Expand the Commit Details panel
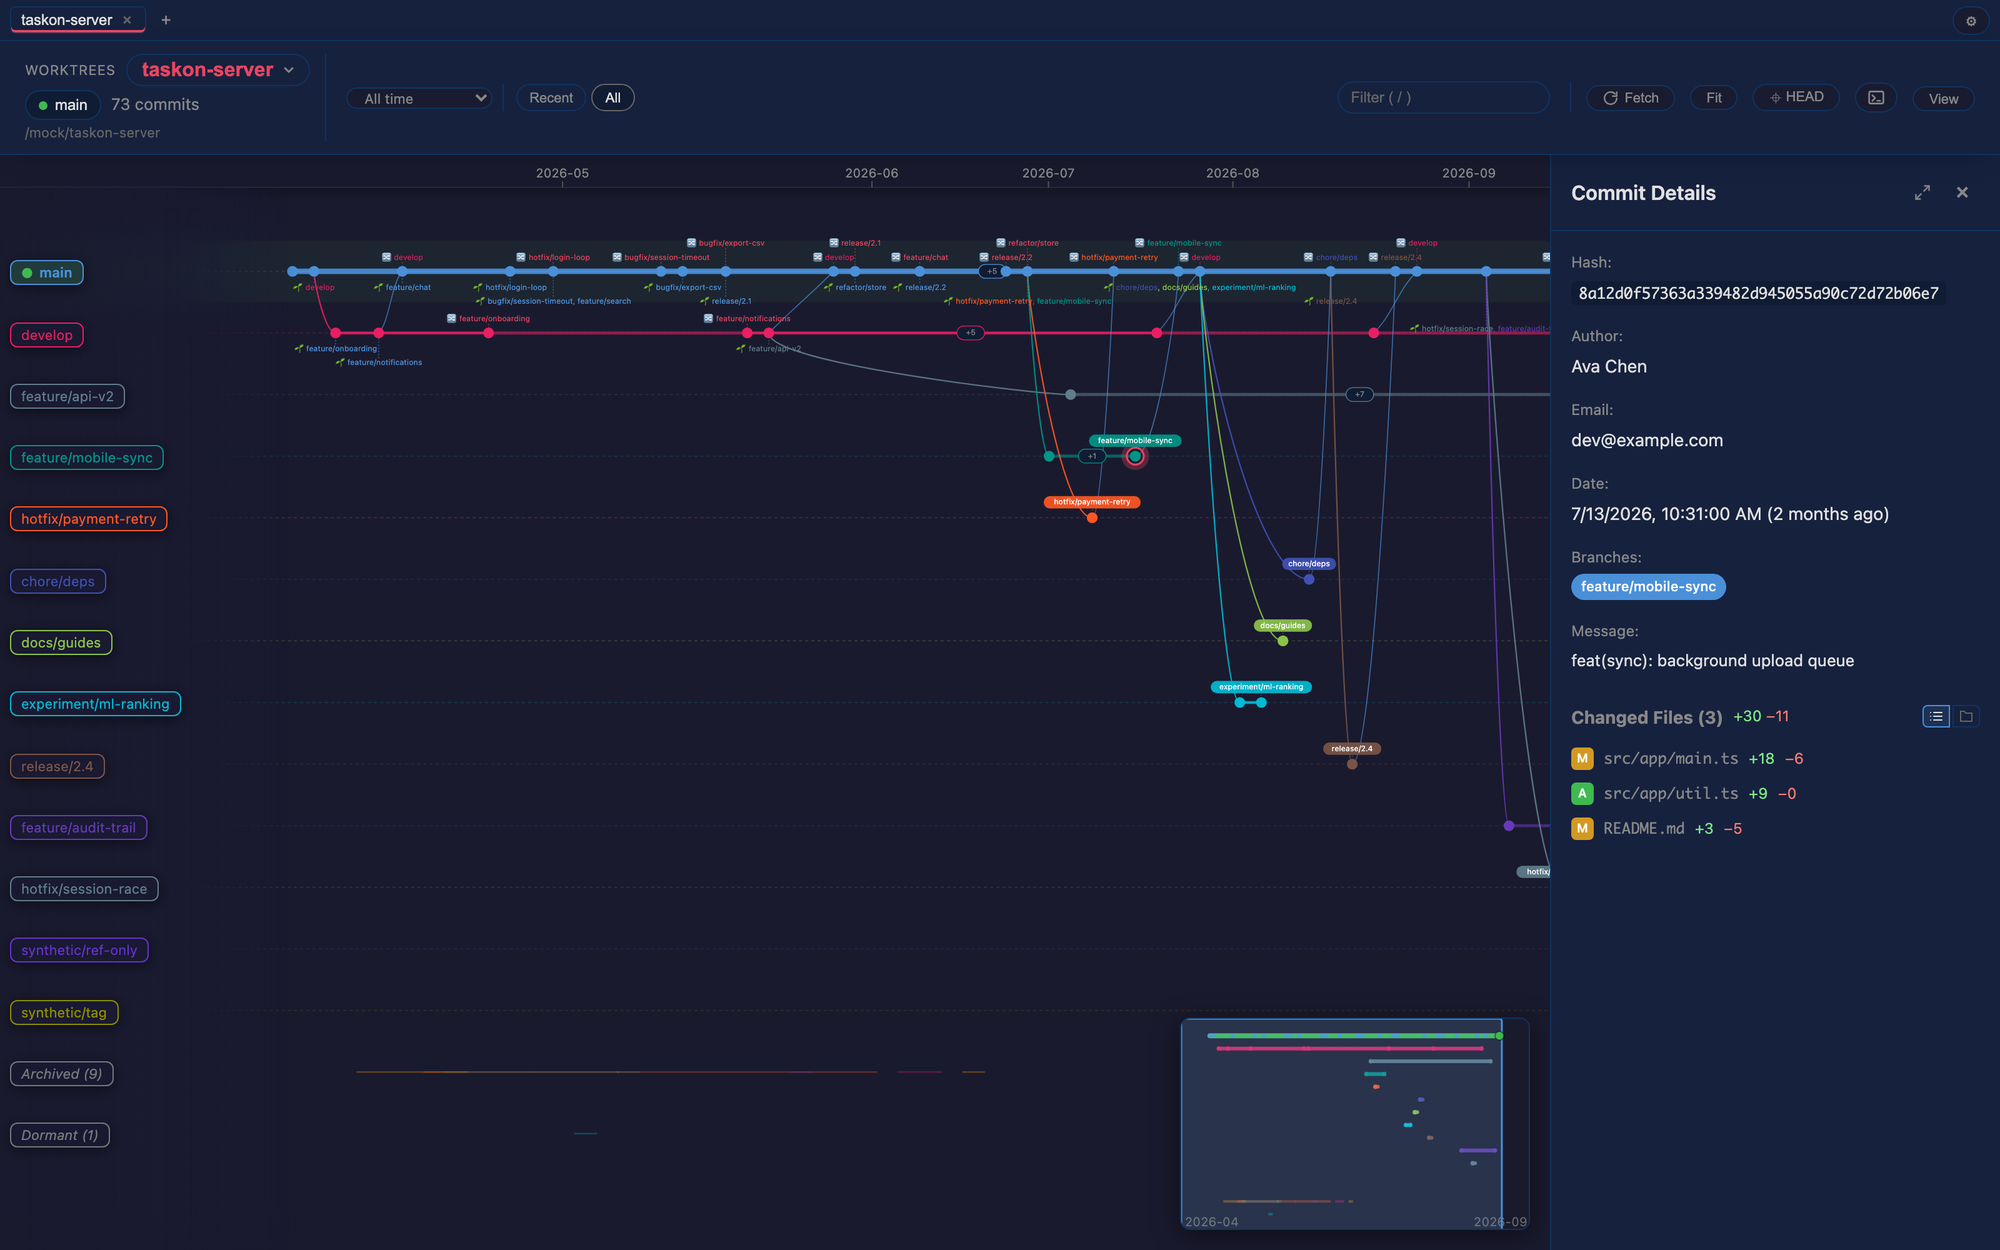2000x1250 pixels. pyautogui.click(x=1922, y=193)
